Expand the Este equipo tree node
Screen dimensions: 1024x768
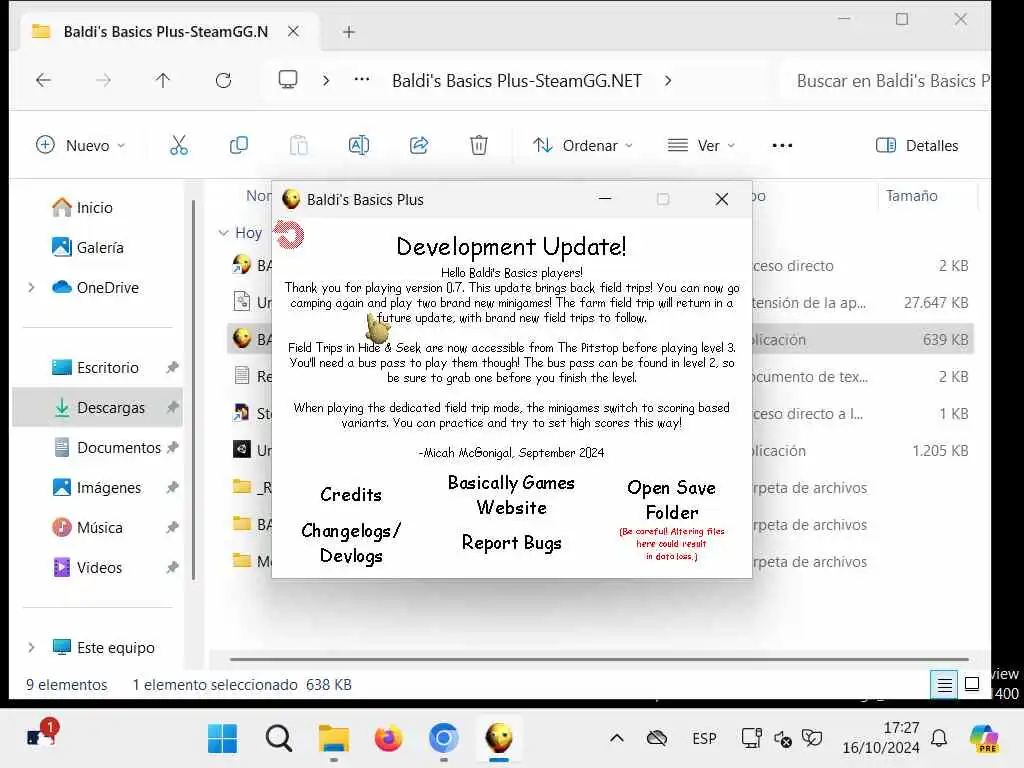click(31, 647)
